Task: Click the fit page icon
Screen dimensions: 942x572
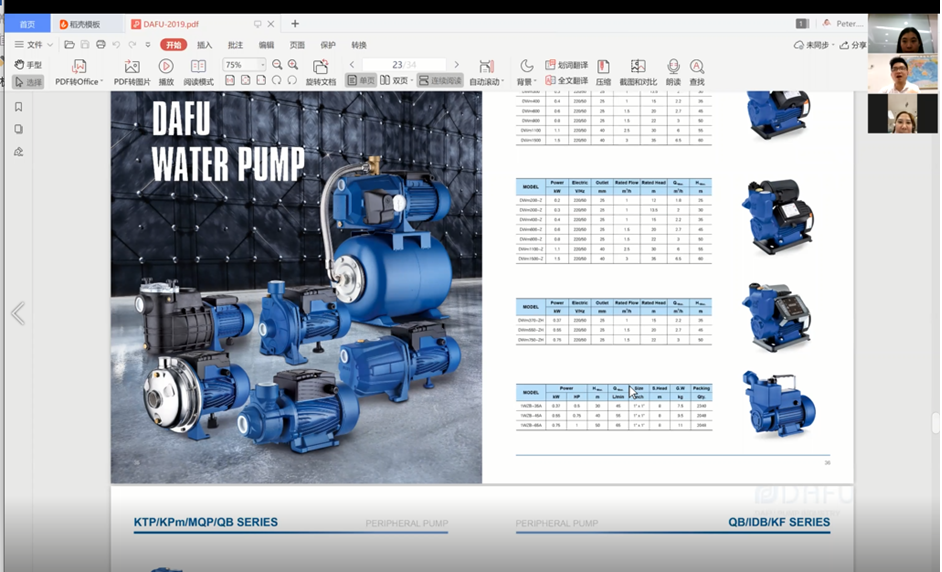Action: [245, 80]
